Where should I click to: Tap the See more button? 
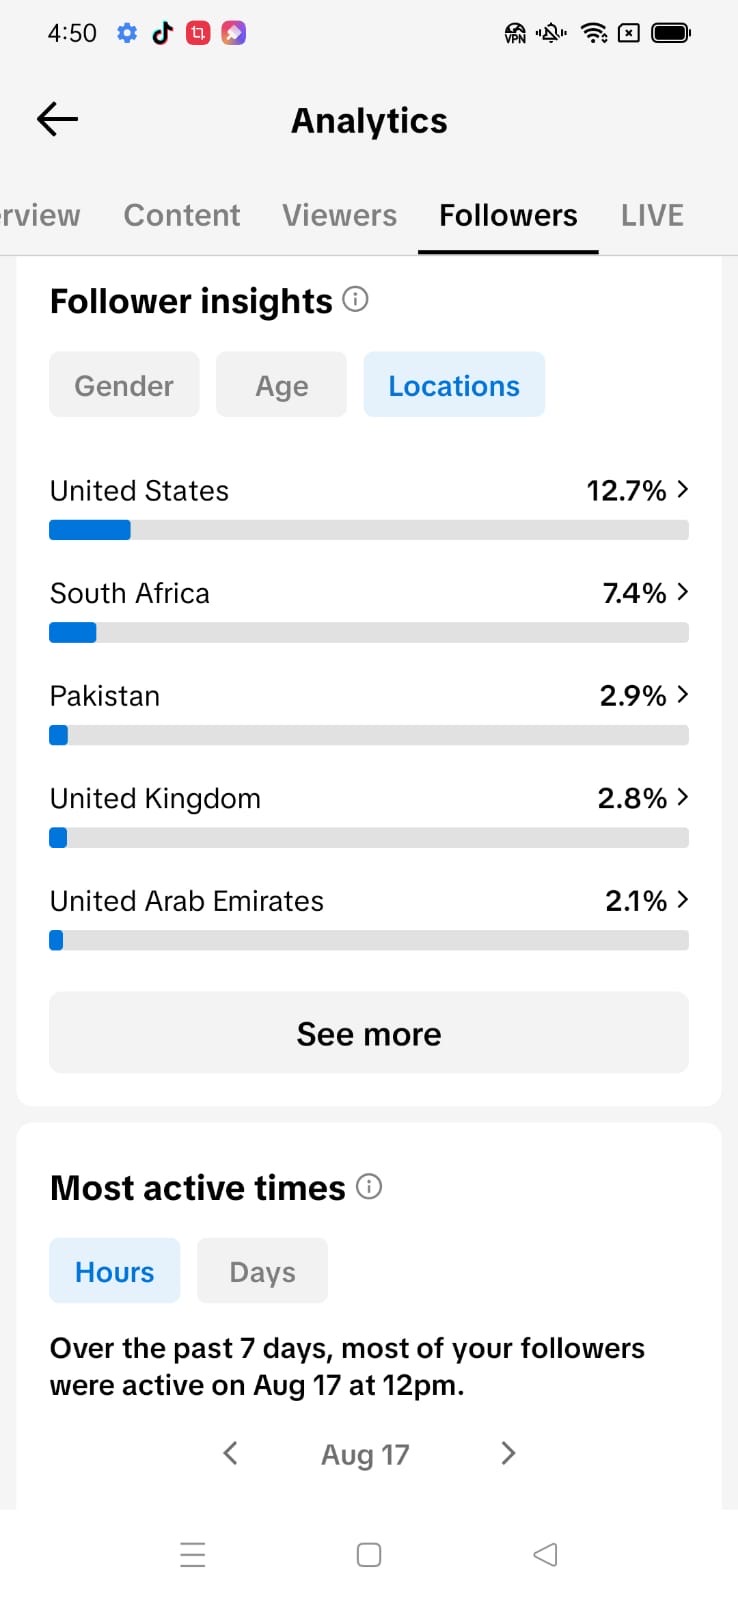pos(369,1033)
